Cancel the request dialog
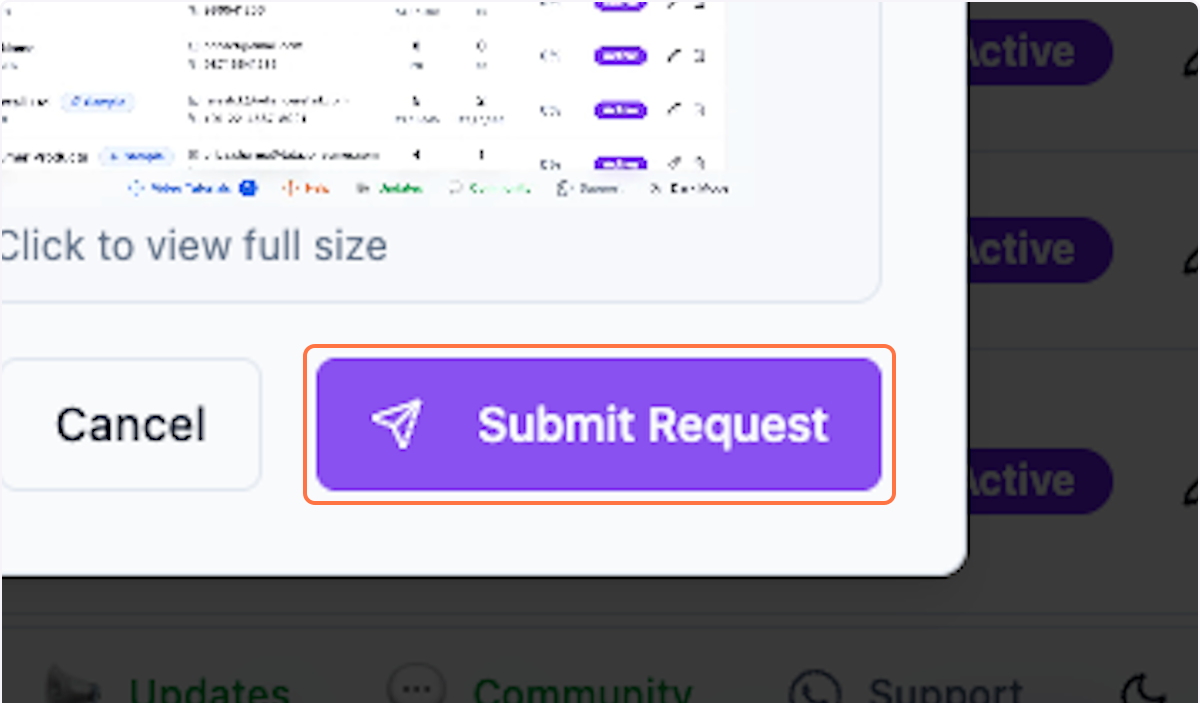1200x703 pixels. [x=130, y=424]
